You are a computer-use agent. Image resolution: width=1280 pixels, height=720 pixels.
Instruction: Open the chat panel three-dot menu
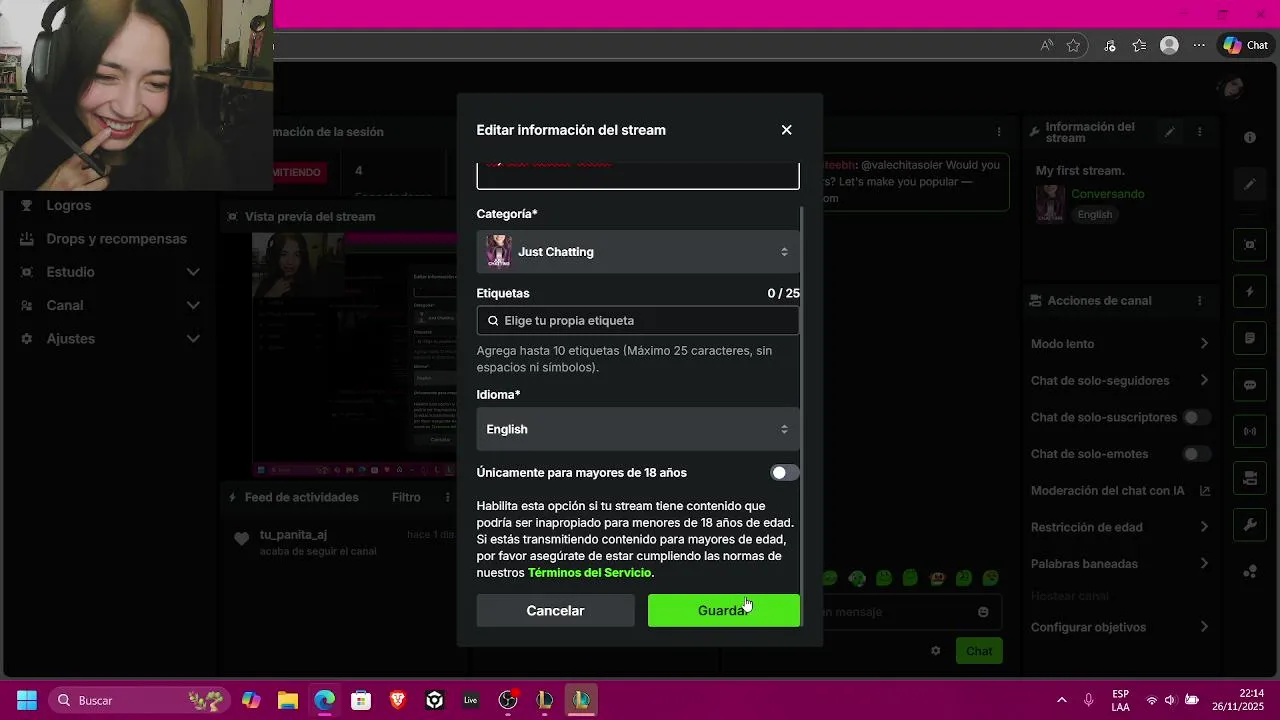(998, 132)
